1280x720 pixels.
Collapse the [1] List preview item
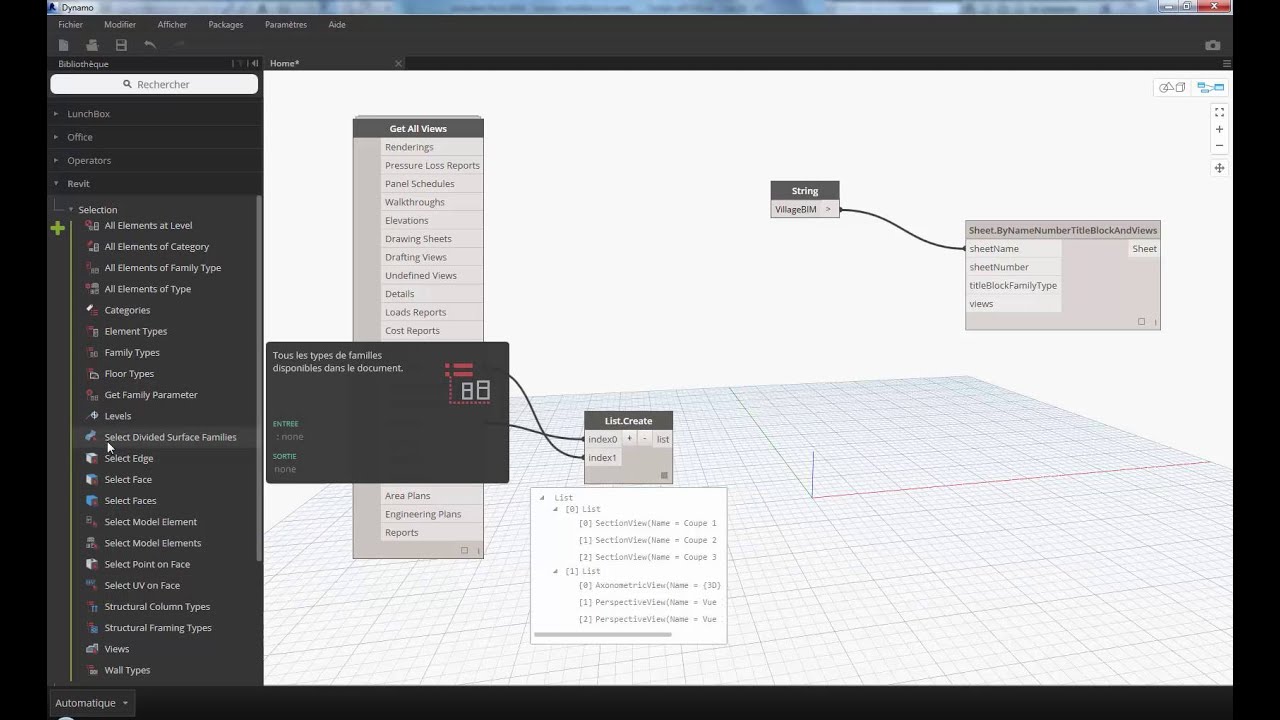pos(555,571)
